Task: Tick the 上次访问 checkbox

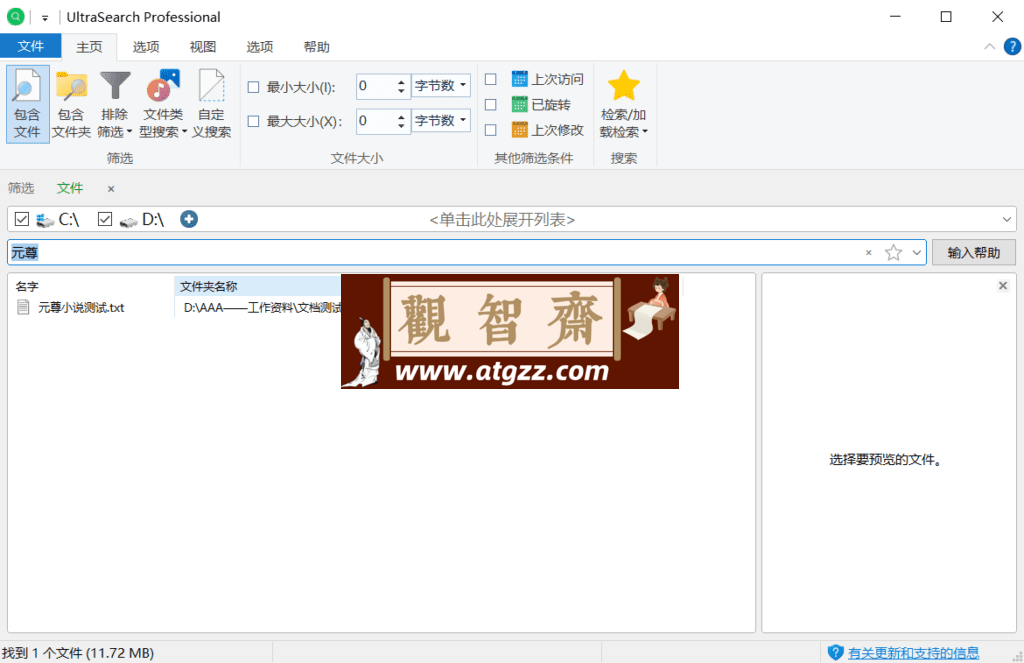Action: pyautogui.click(x=490, y=79)
